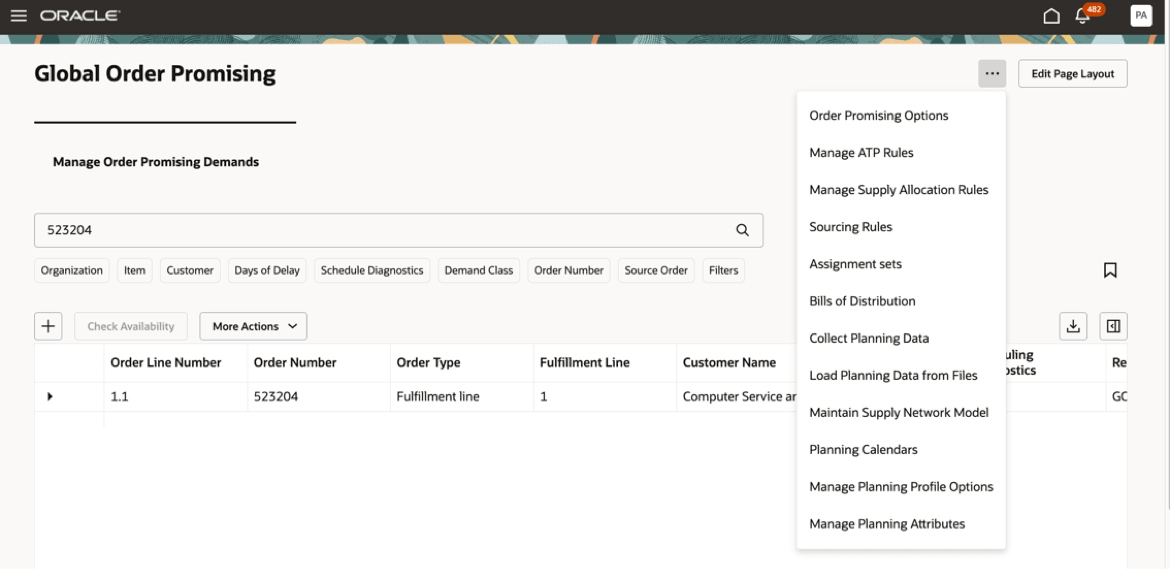
Task: Open Bills of Distribution
Action: pos(901,301)
